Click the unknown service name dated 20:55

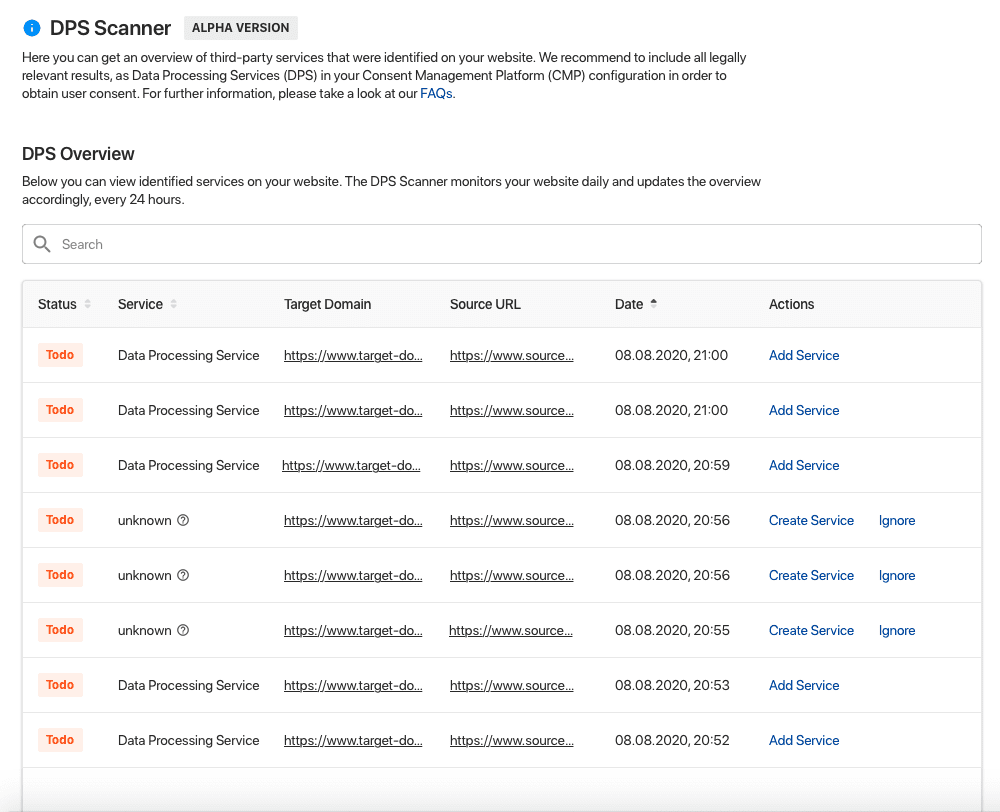click(x=144, y=630)
